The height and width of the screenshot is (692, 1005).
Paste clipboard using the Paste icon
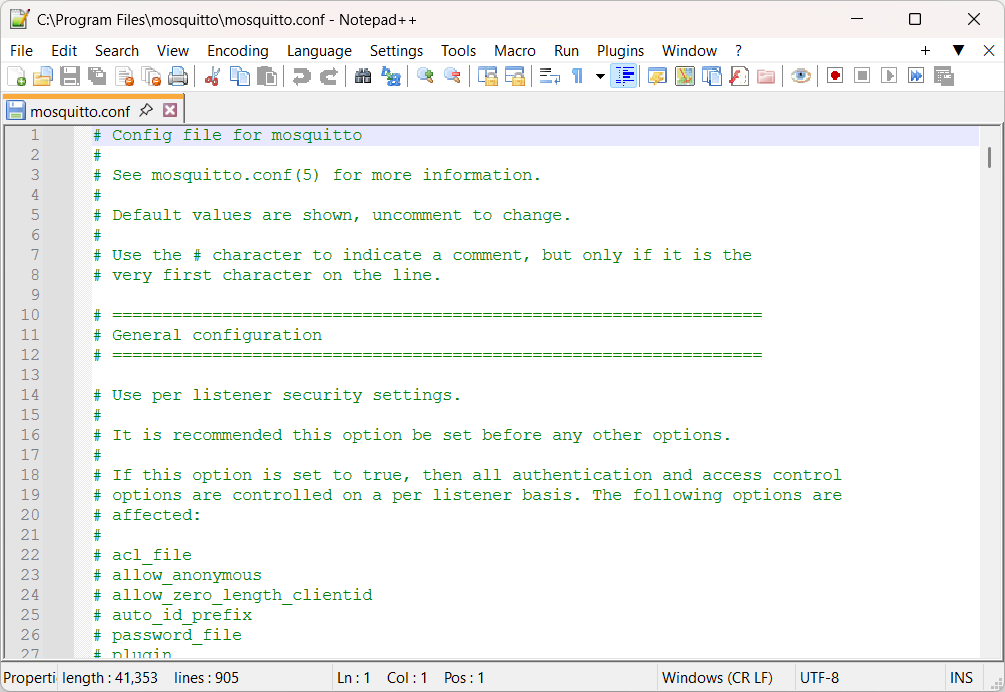[x=267, y=76]
